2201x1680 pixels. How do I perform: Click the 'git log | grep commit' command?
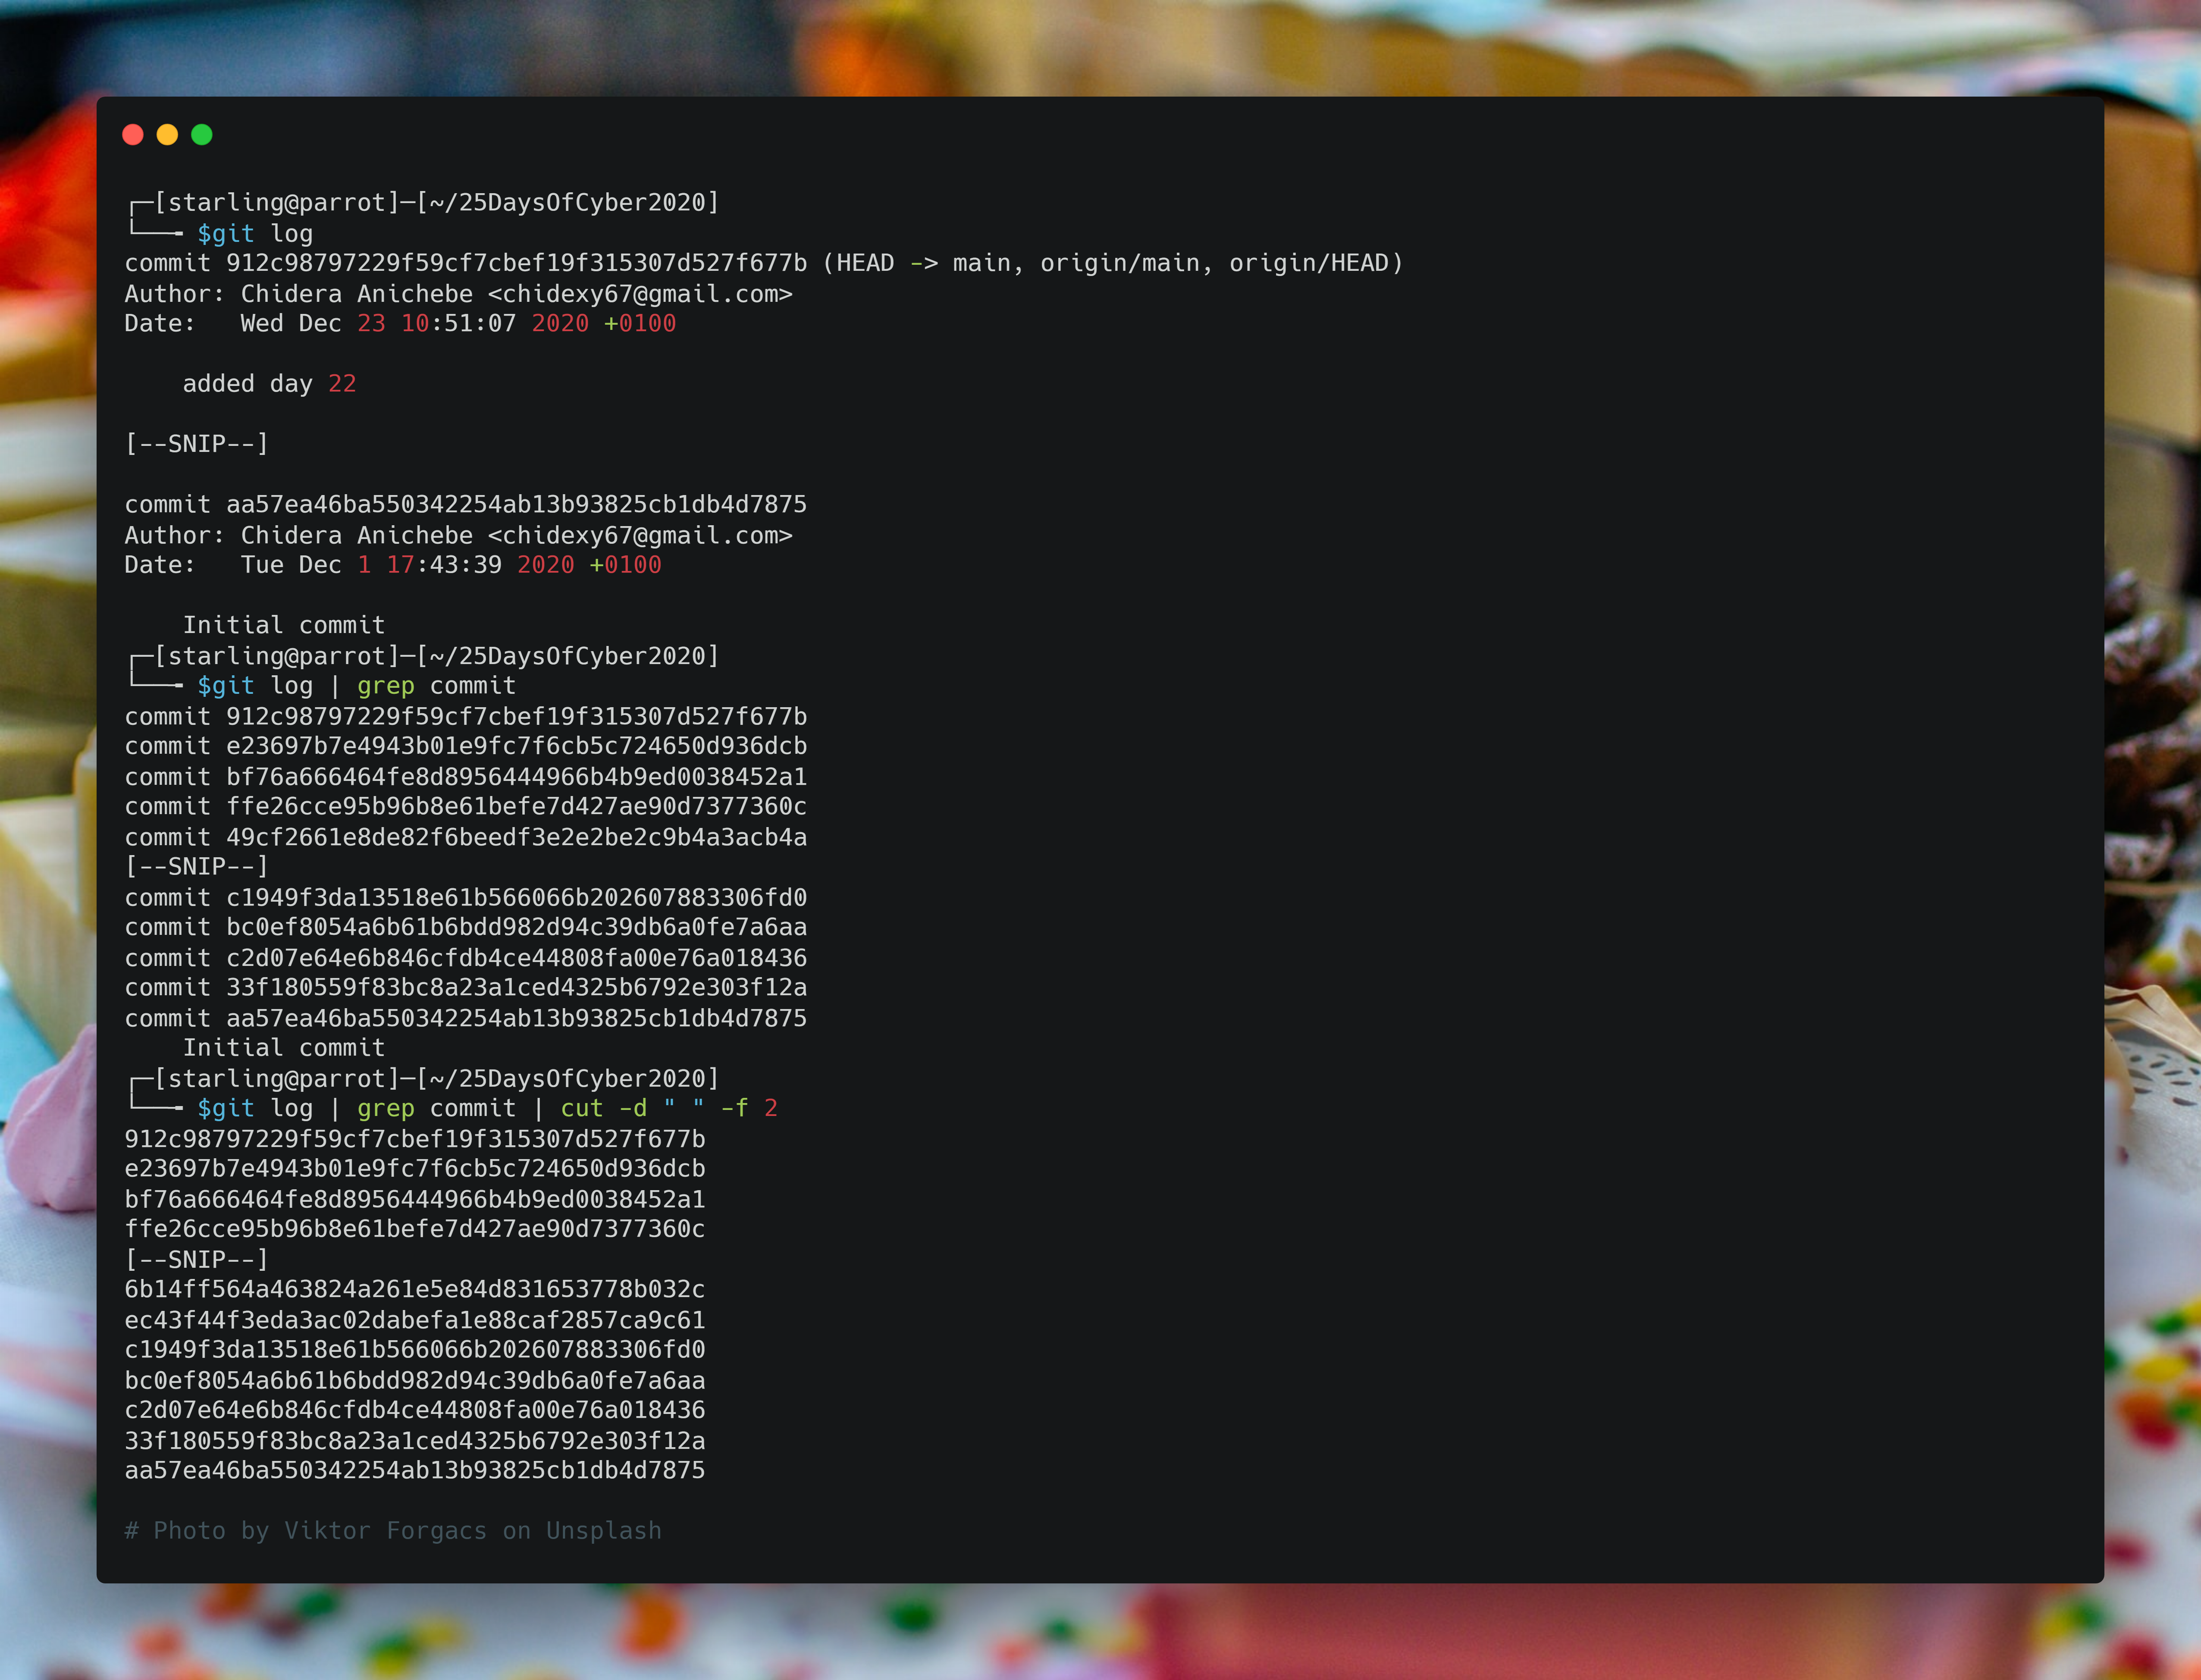click(x=357, y=686)
